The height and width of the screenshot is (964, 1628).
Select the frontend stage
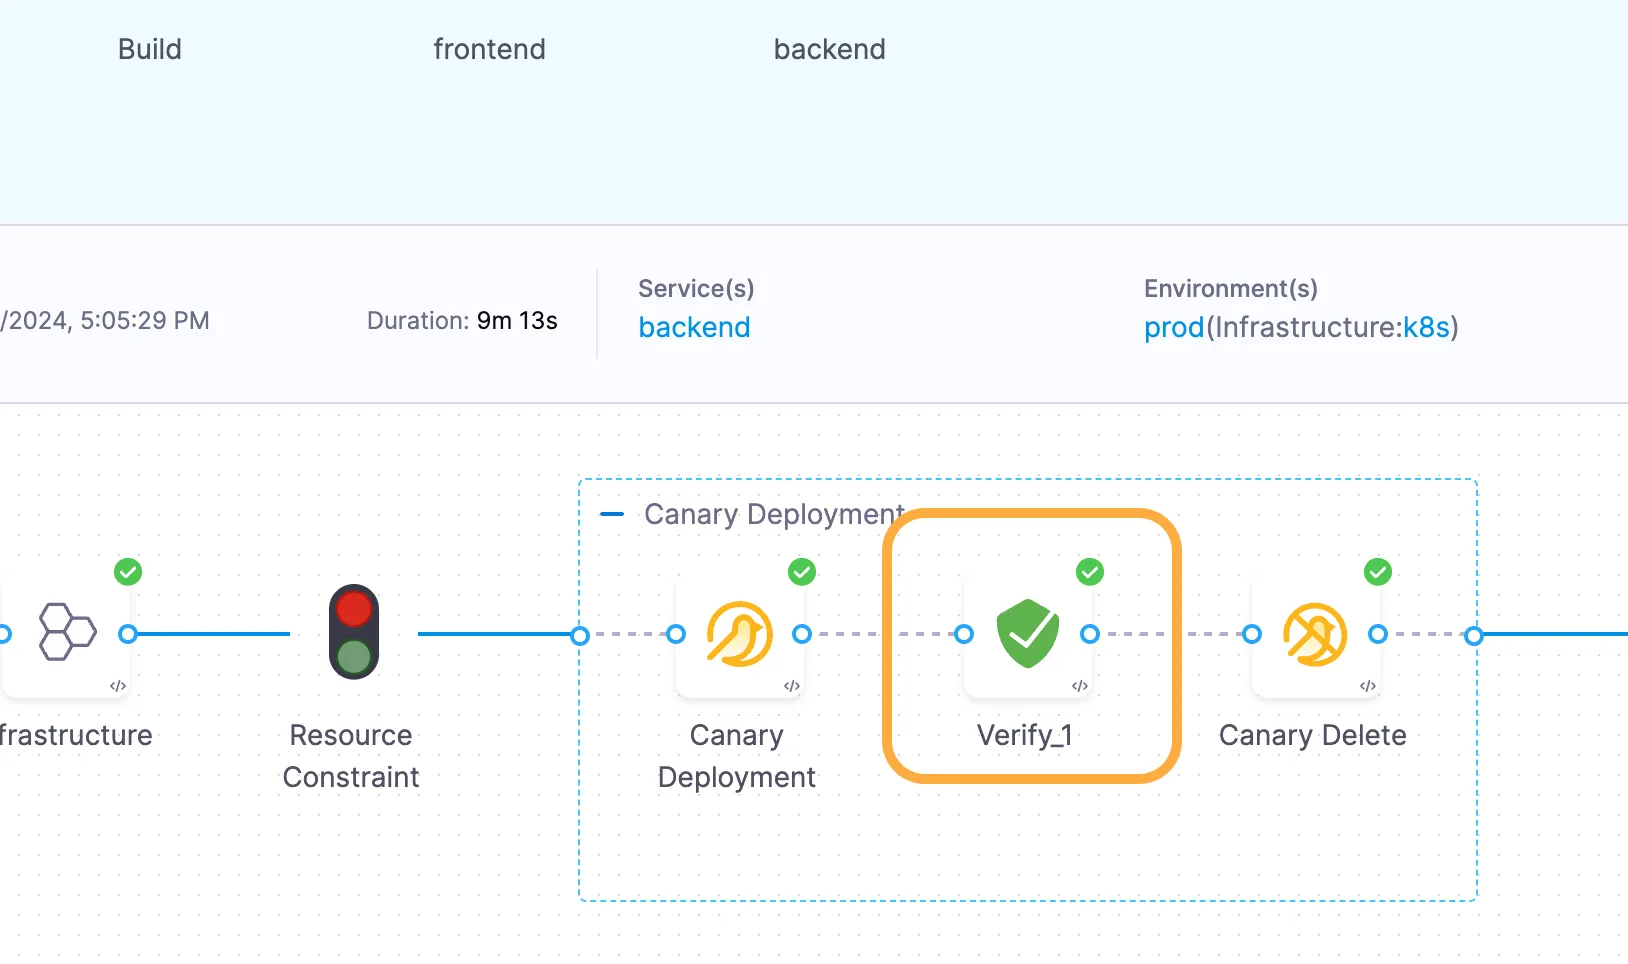(x=489, y=49)
